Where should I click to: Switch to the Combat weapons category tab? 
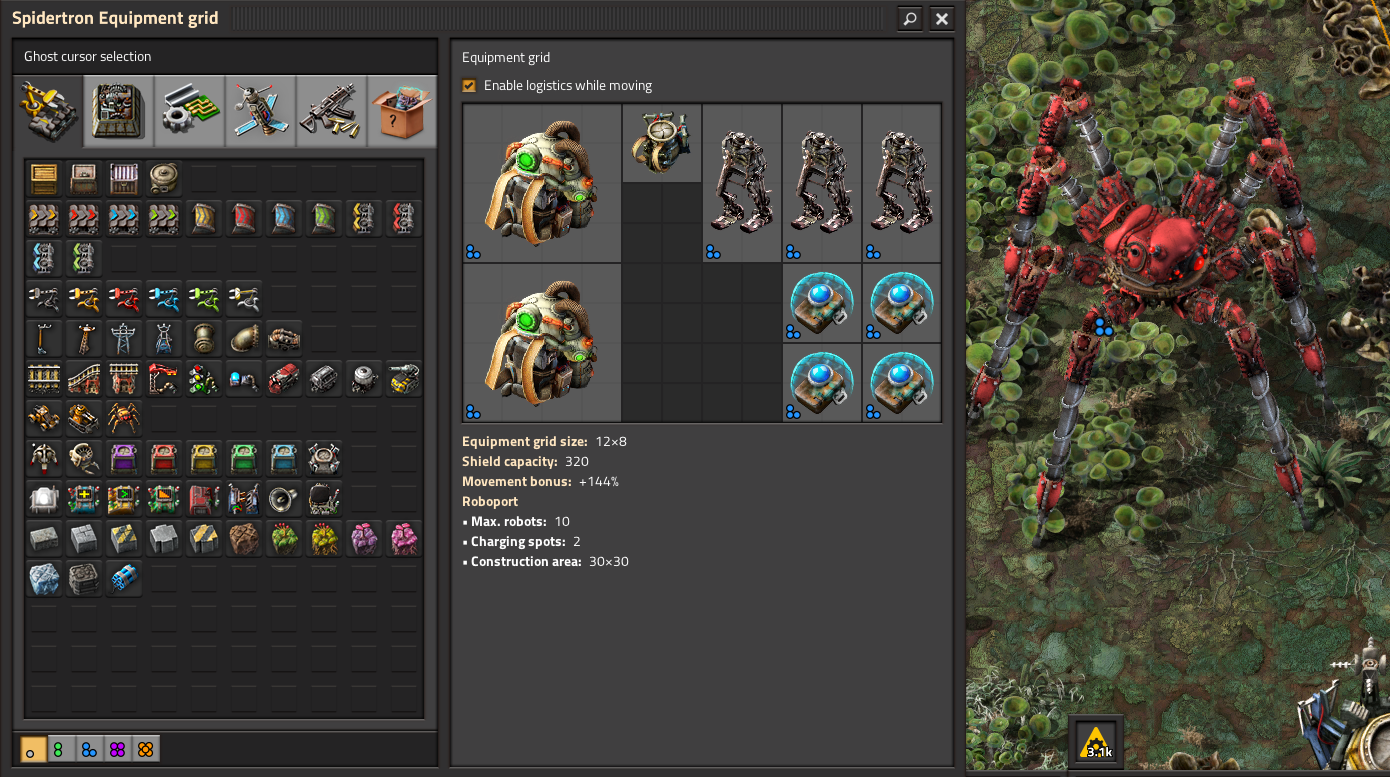(x=331, y=112)
